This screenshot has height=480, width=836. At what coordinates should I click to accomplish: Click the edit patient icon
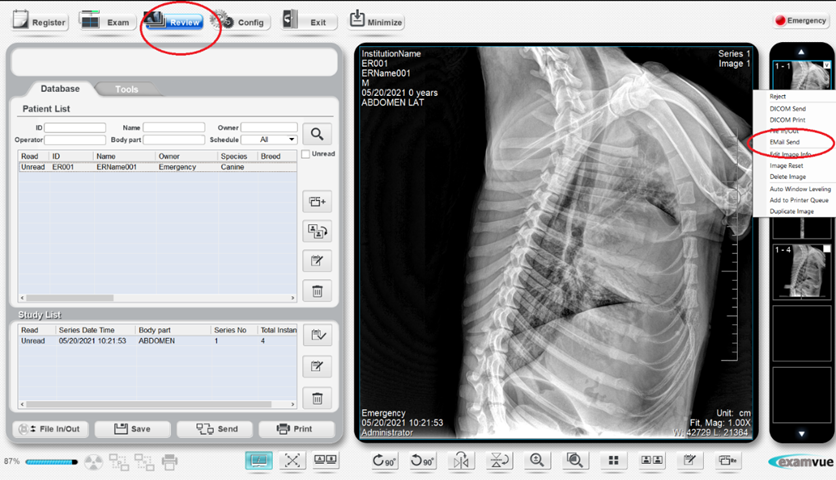317,261
